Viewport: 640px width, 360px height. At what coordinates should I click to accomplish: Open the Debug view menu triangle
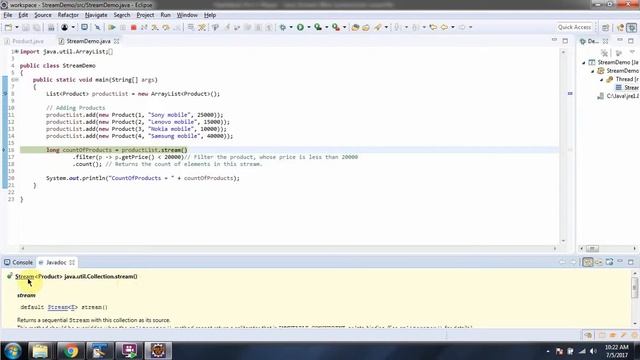(x=632, y=52)
